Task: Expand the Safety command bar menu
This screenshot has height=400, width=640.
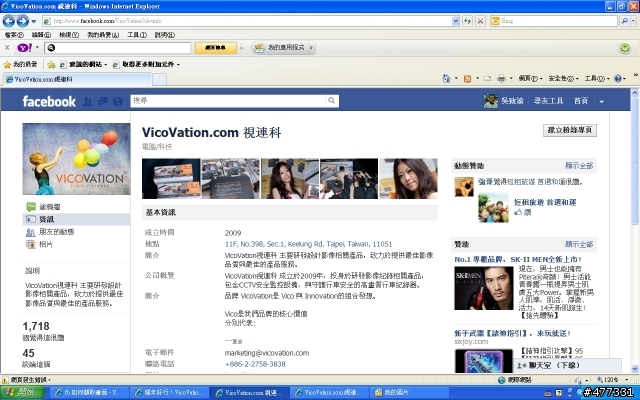Action: [563, 78]
